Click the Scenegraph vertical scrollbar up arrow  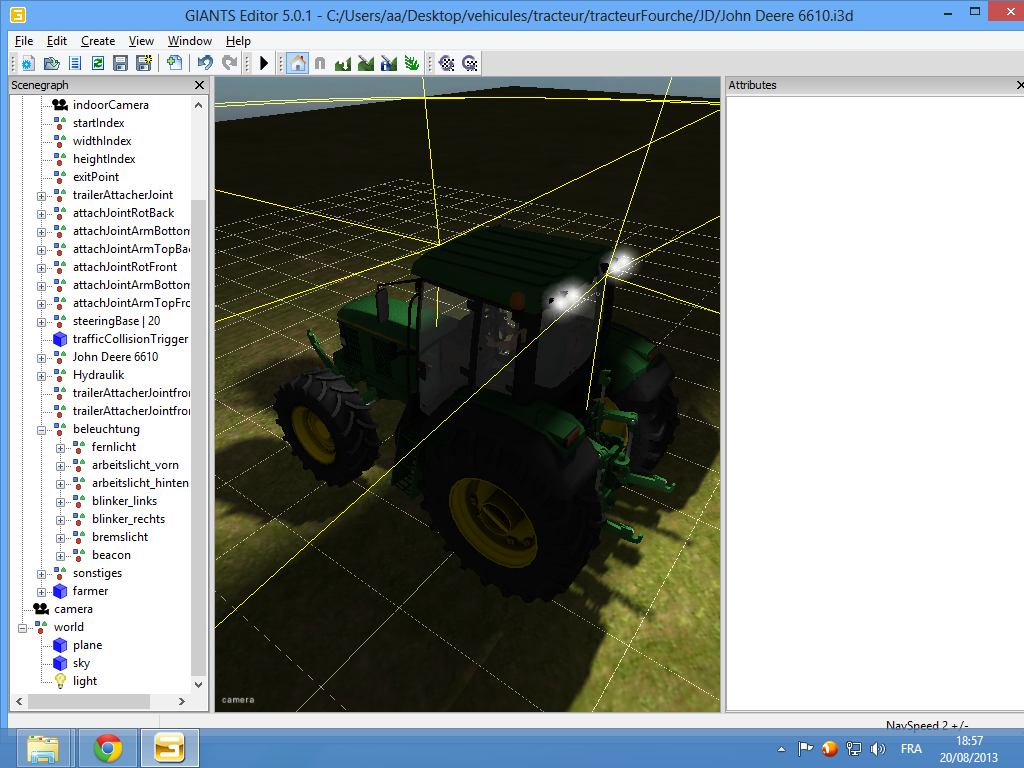click(199, 105)
